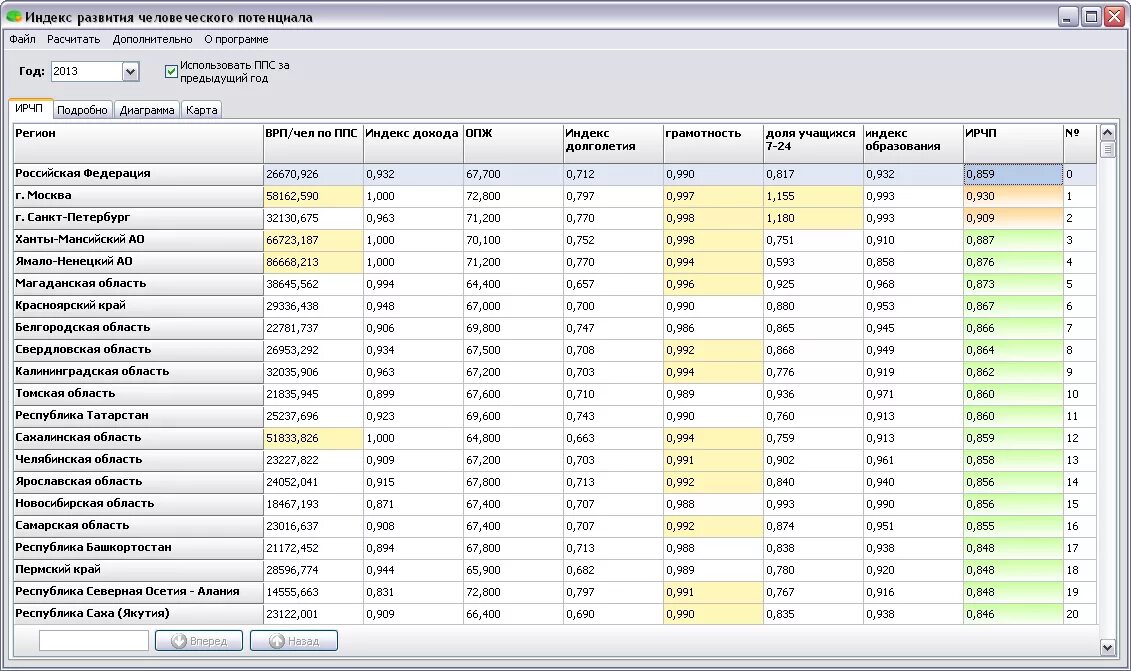Open the О программе menu
The height and width of the screenshot is (671, 1131).
click(x=236, y=39)
